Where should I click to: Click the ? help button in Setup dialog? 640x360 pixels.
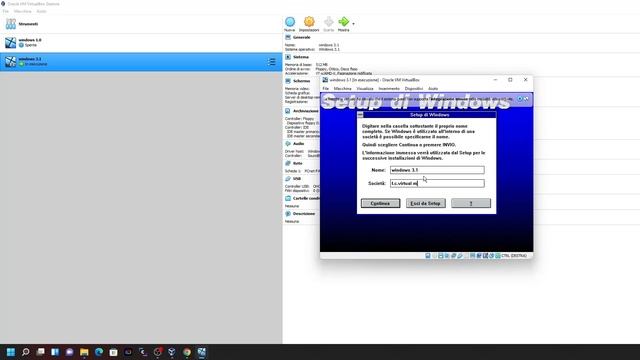[471, 203]
